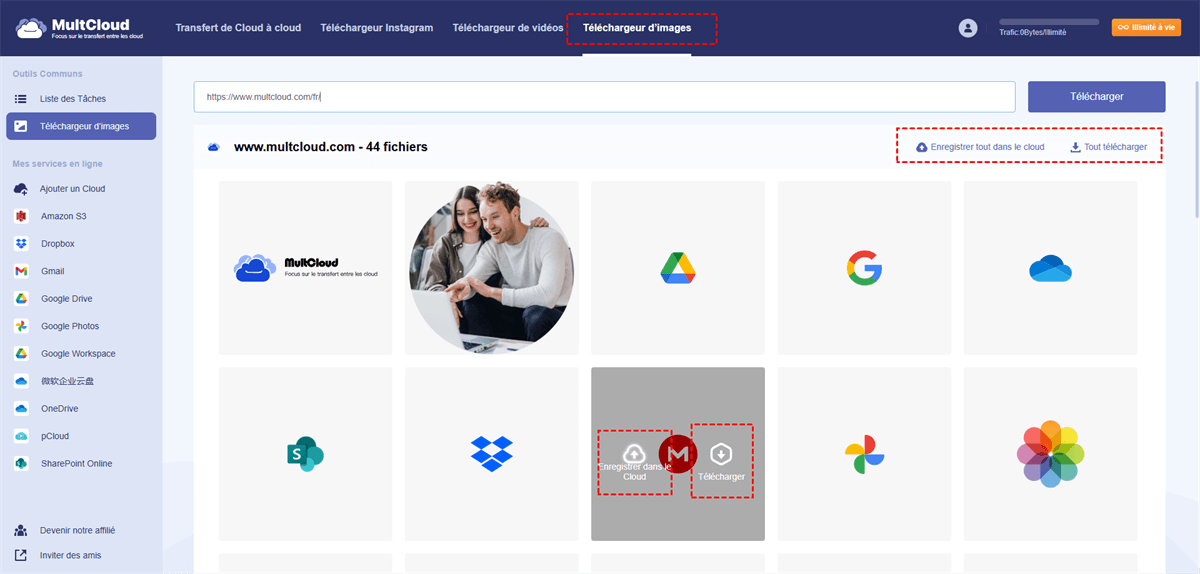Select Téléchargeur d'images in the sidebar
1200x574 pixels.
tap(81, 126)
